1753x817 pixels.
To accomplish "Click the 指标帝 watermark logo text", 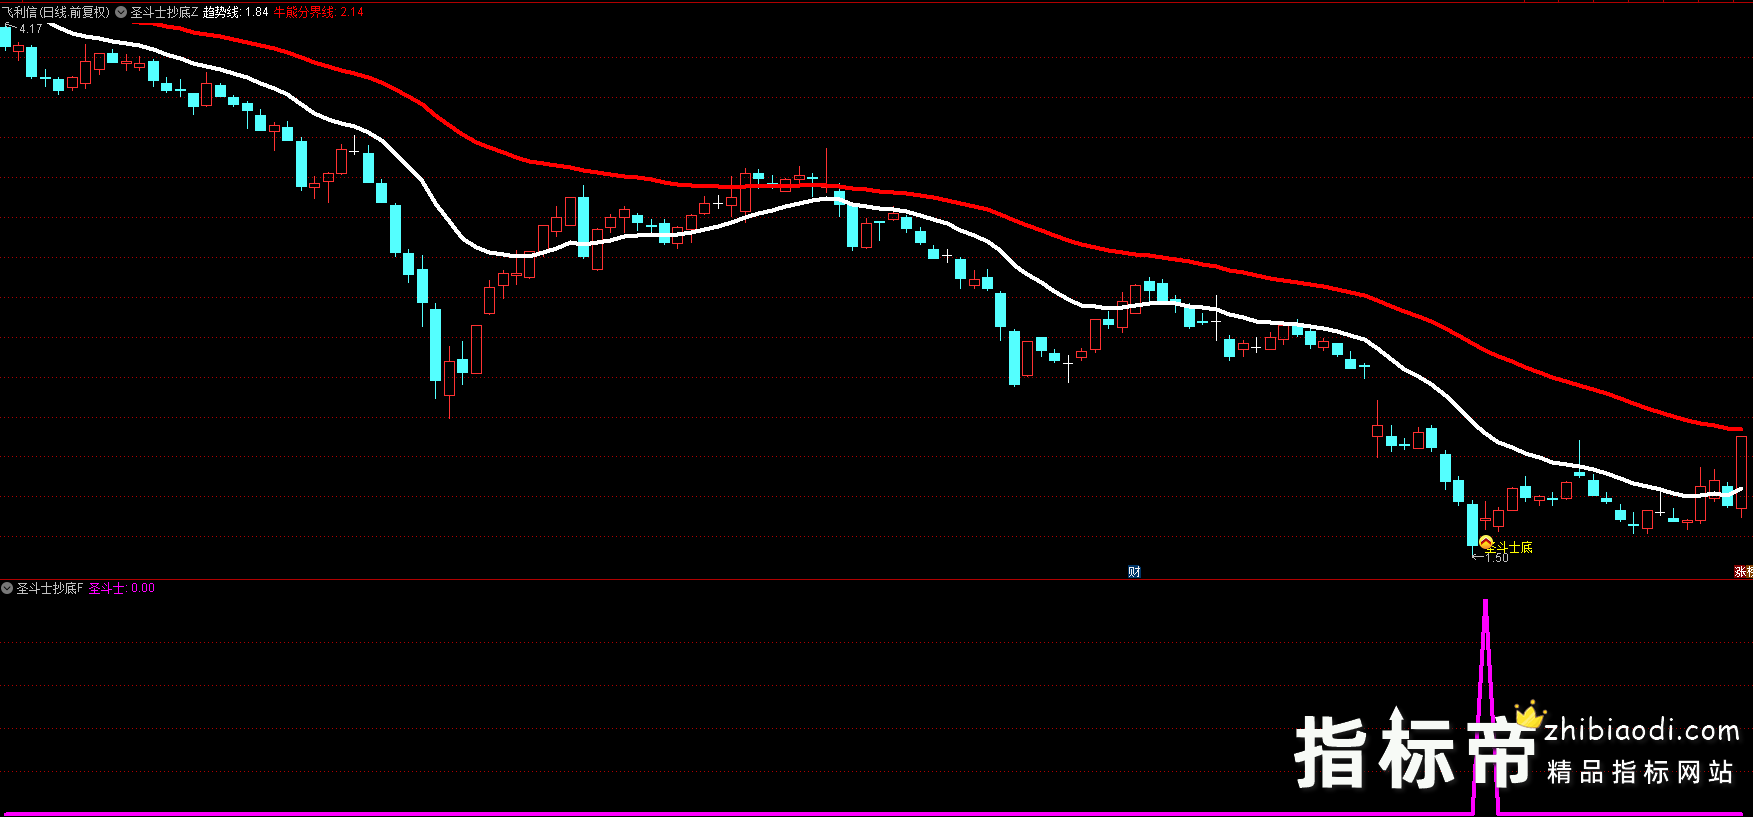I will [x=1414, y=753].
